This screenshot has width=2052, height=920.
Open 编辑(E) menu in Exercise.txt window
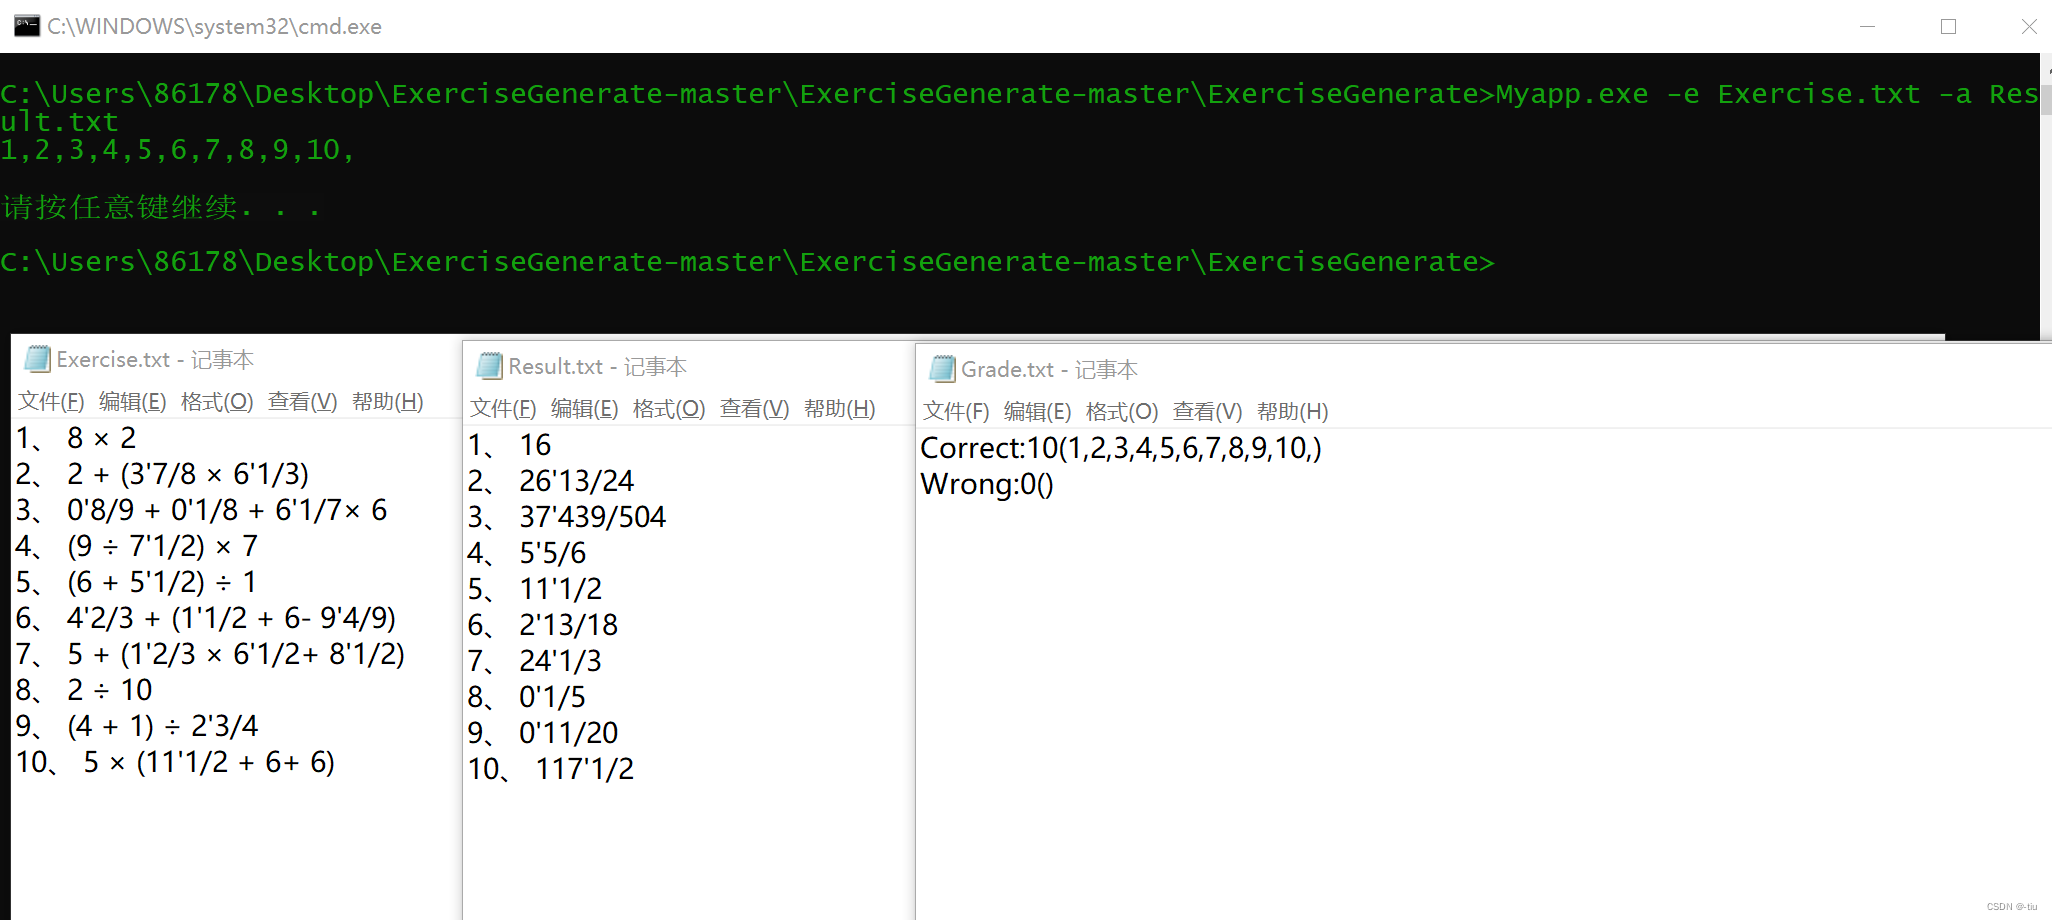[133, 402]
